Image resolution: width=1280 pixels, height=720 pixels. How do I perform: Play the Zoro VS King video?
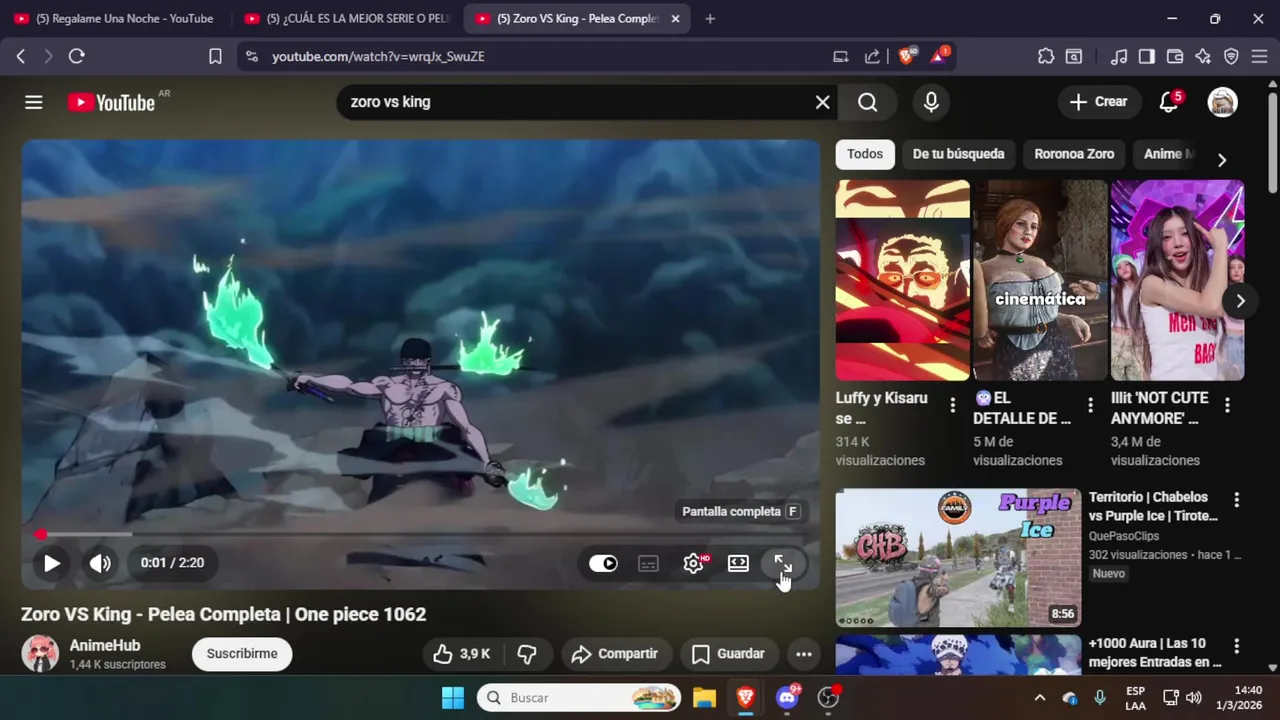tap(52, 563)
